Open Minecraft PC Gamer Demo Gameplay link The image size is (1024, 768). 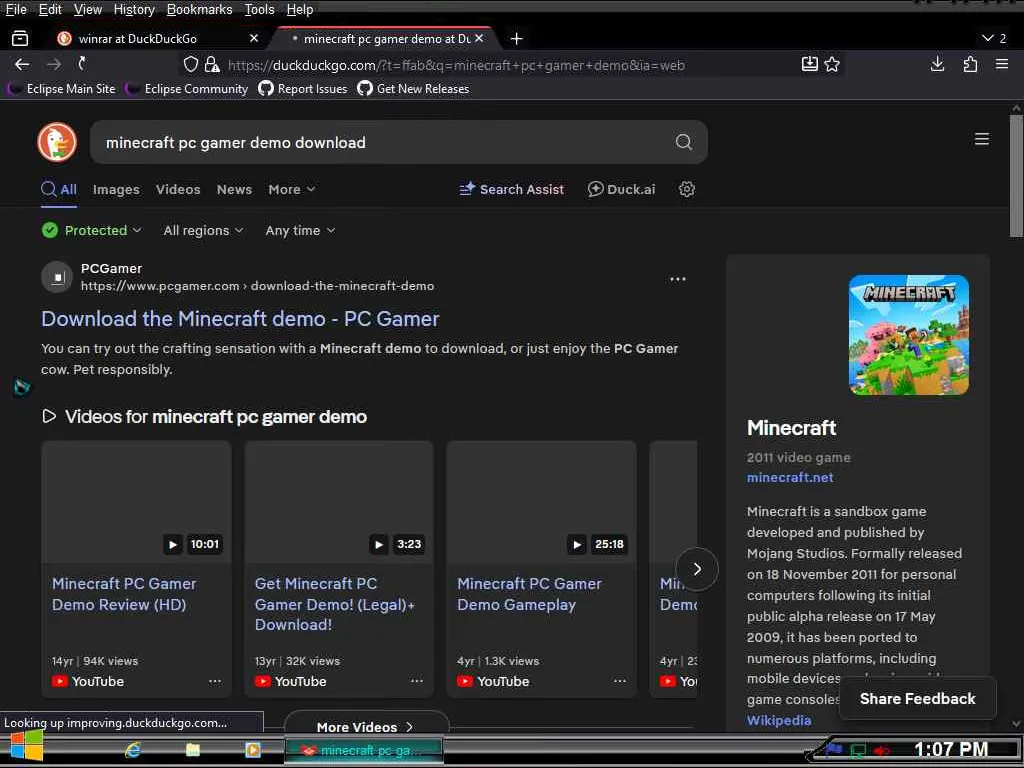point(529,594)
